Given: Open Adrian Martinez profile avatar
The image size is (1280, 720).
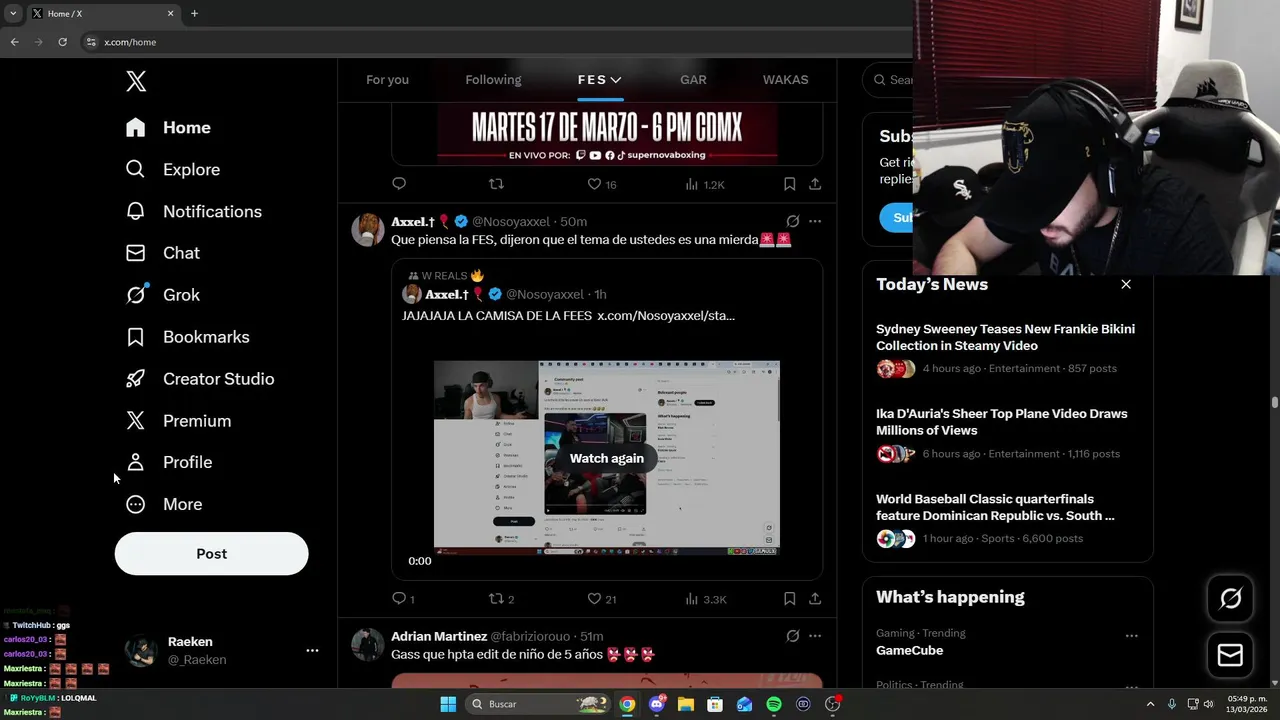Looking at the screenshot, I should 368,645.
